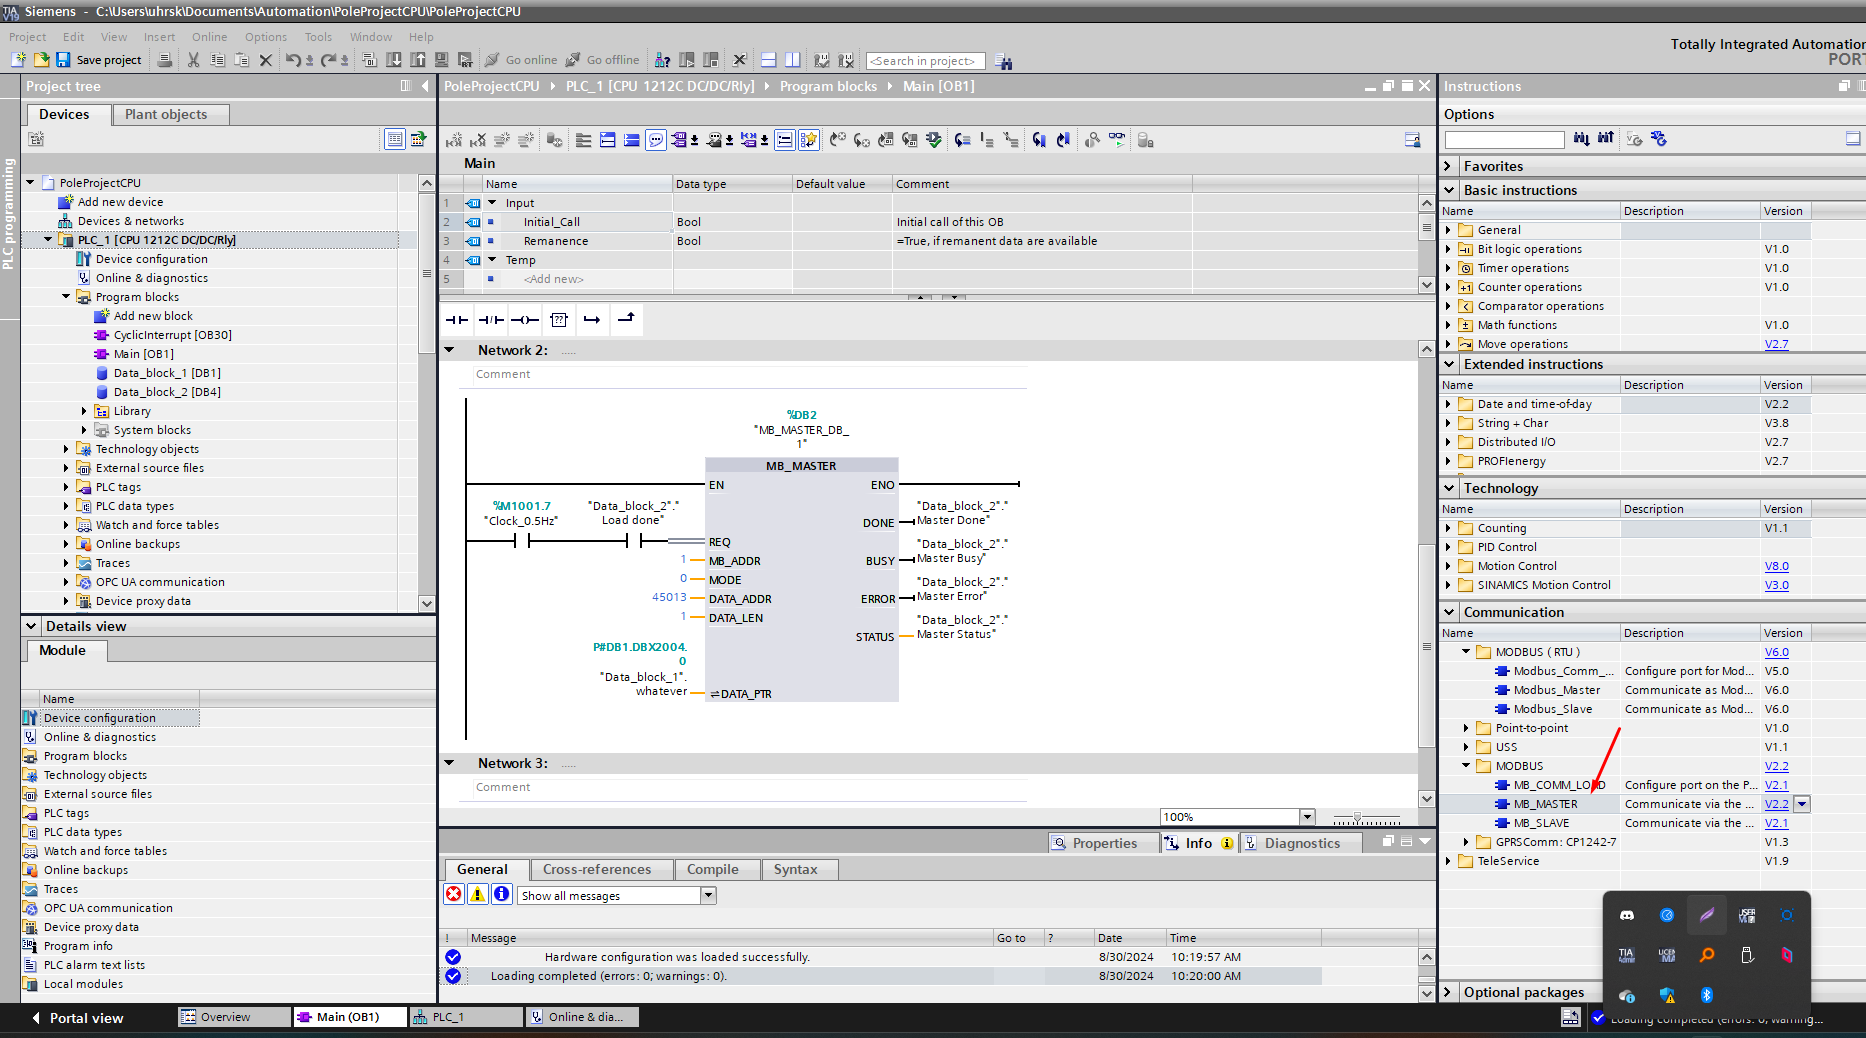Image resolution: width=1866 pixels, height=1038 pixels.
Task: Expand Optional packages section
Action: (1448, 992)
